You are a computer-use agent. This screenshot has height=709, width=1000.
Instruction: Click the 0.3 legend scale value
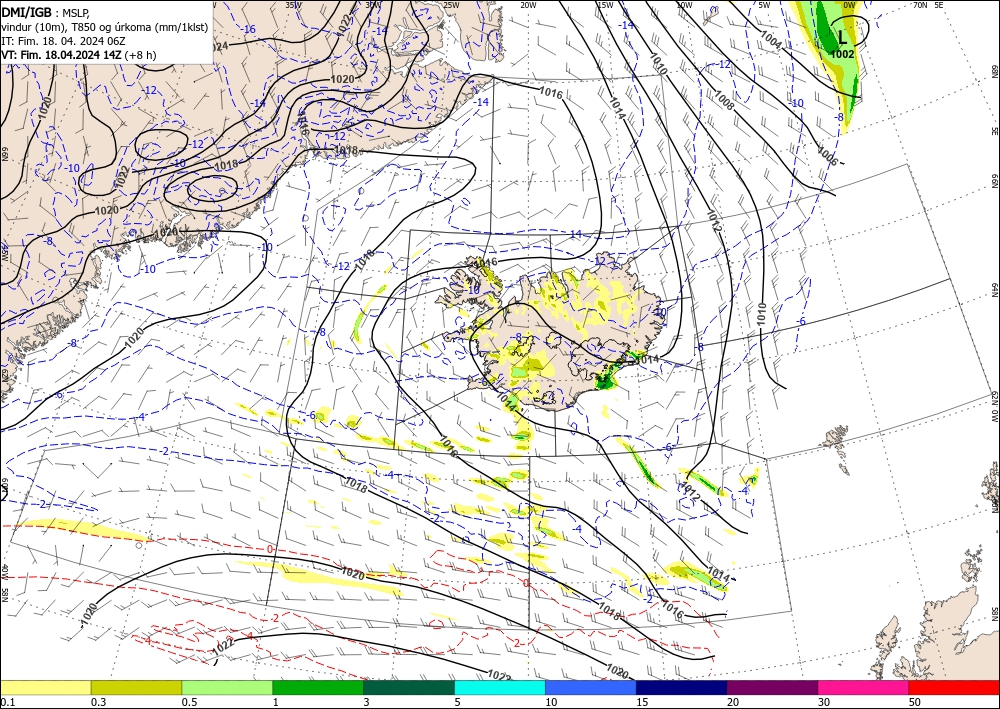coord(98,702)
